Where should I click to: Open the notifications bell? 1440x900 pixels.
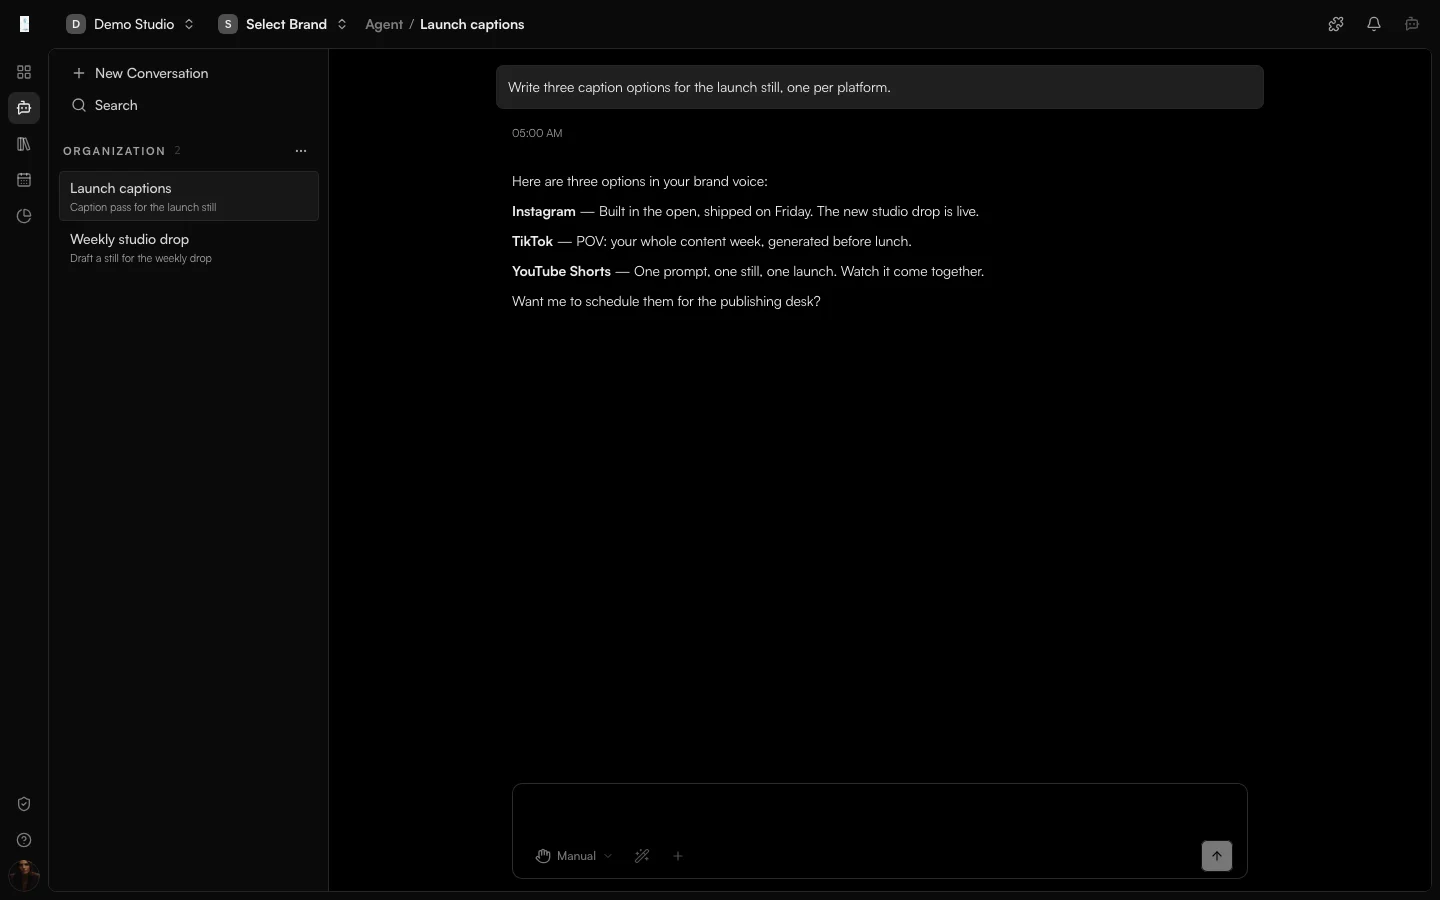[1374, 24]
